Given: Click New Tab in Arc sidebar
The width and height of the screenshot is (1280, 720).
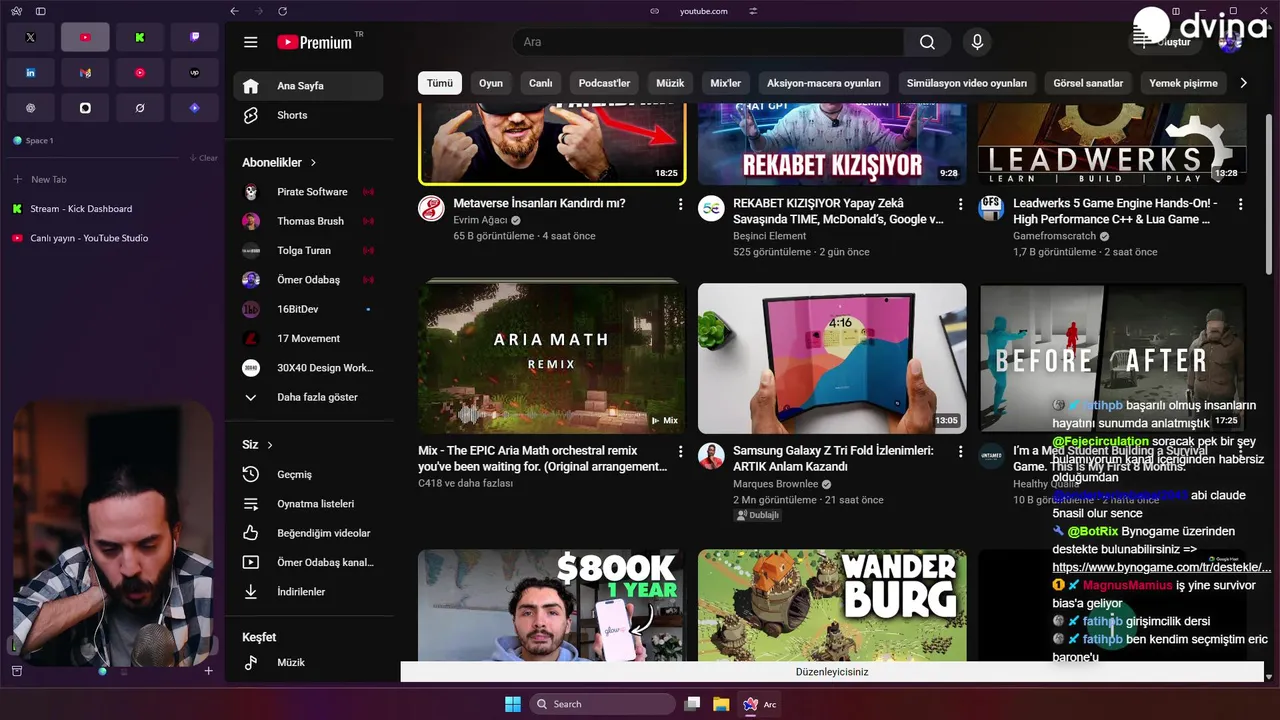Looking at the screenshot, I should click(48, 179).
